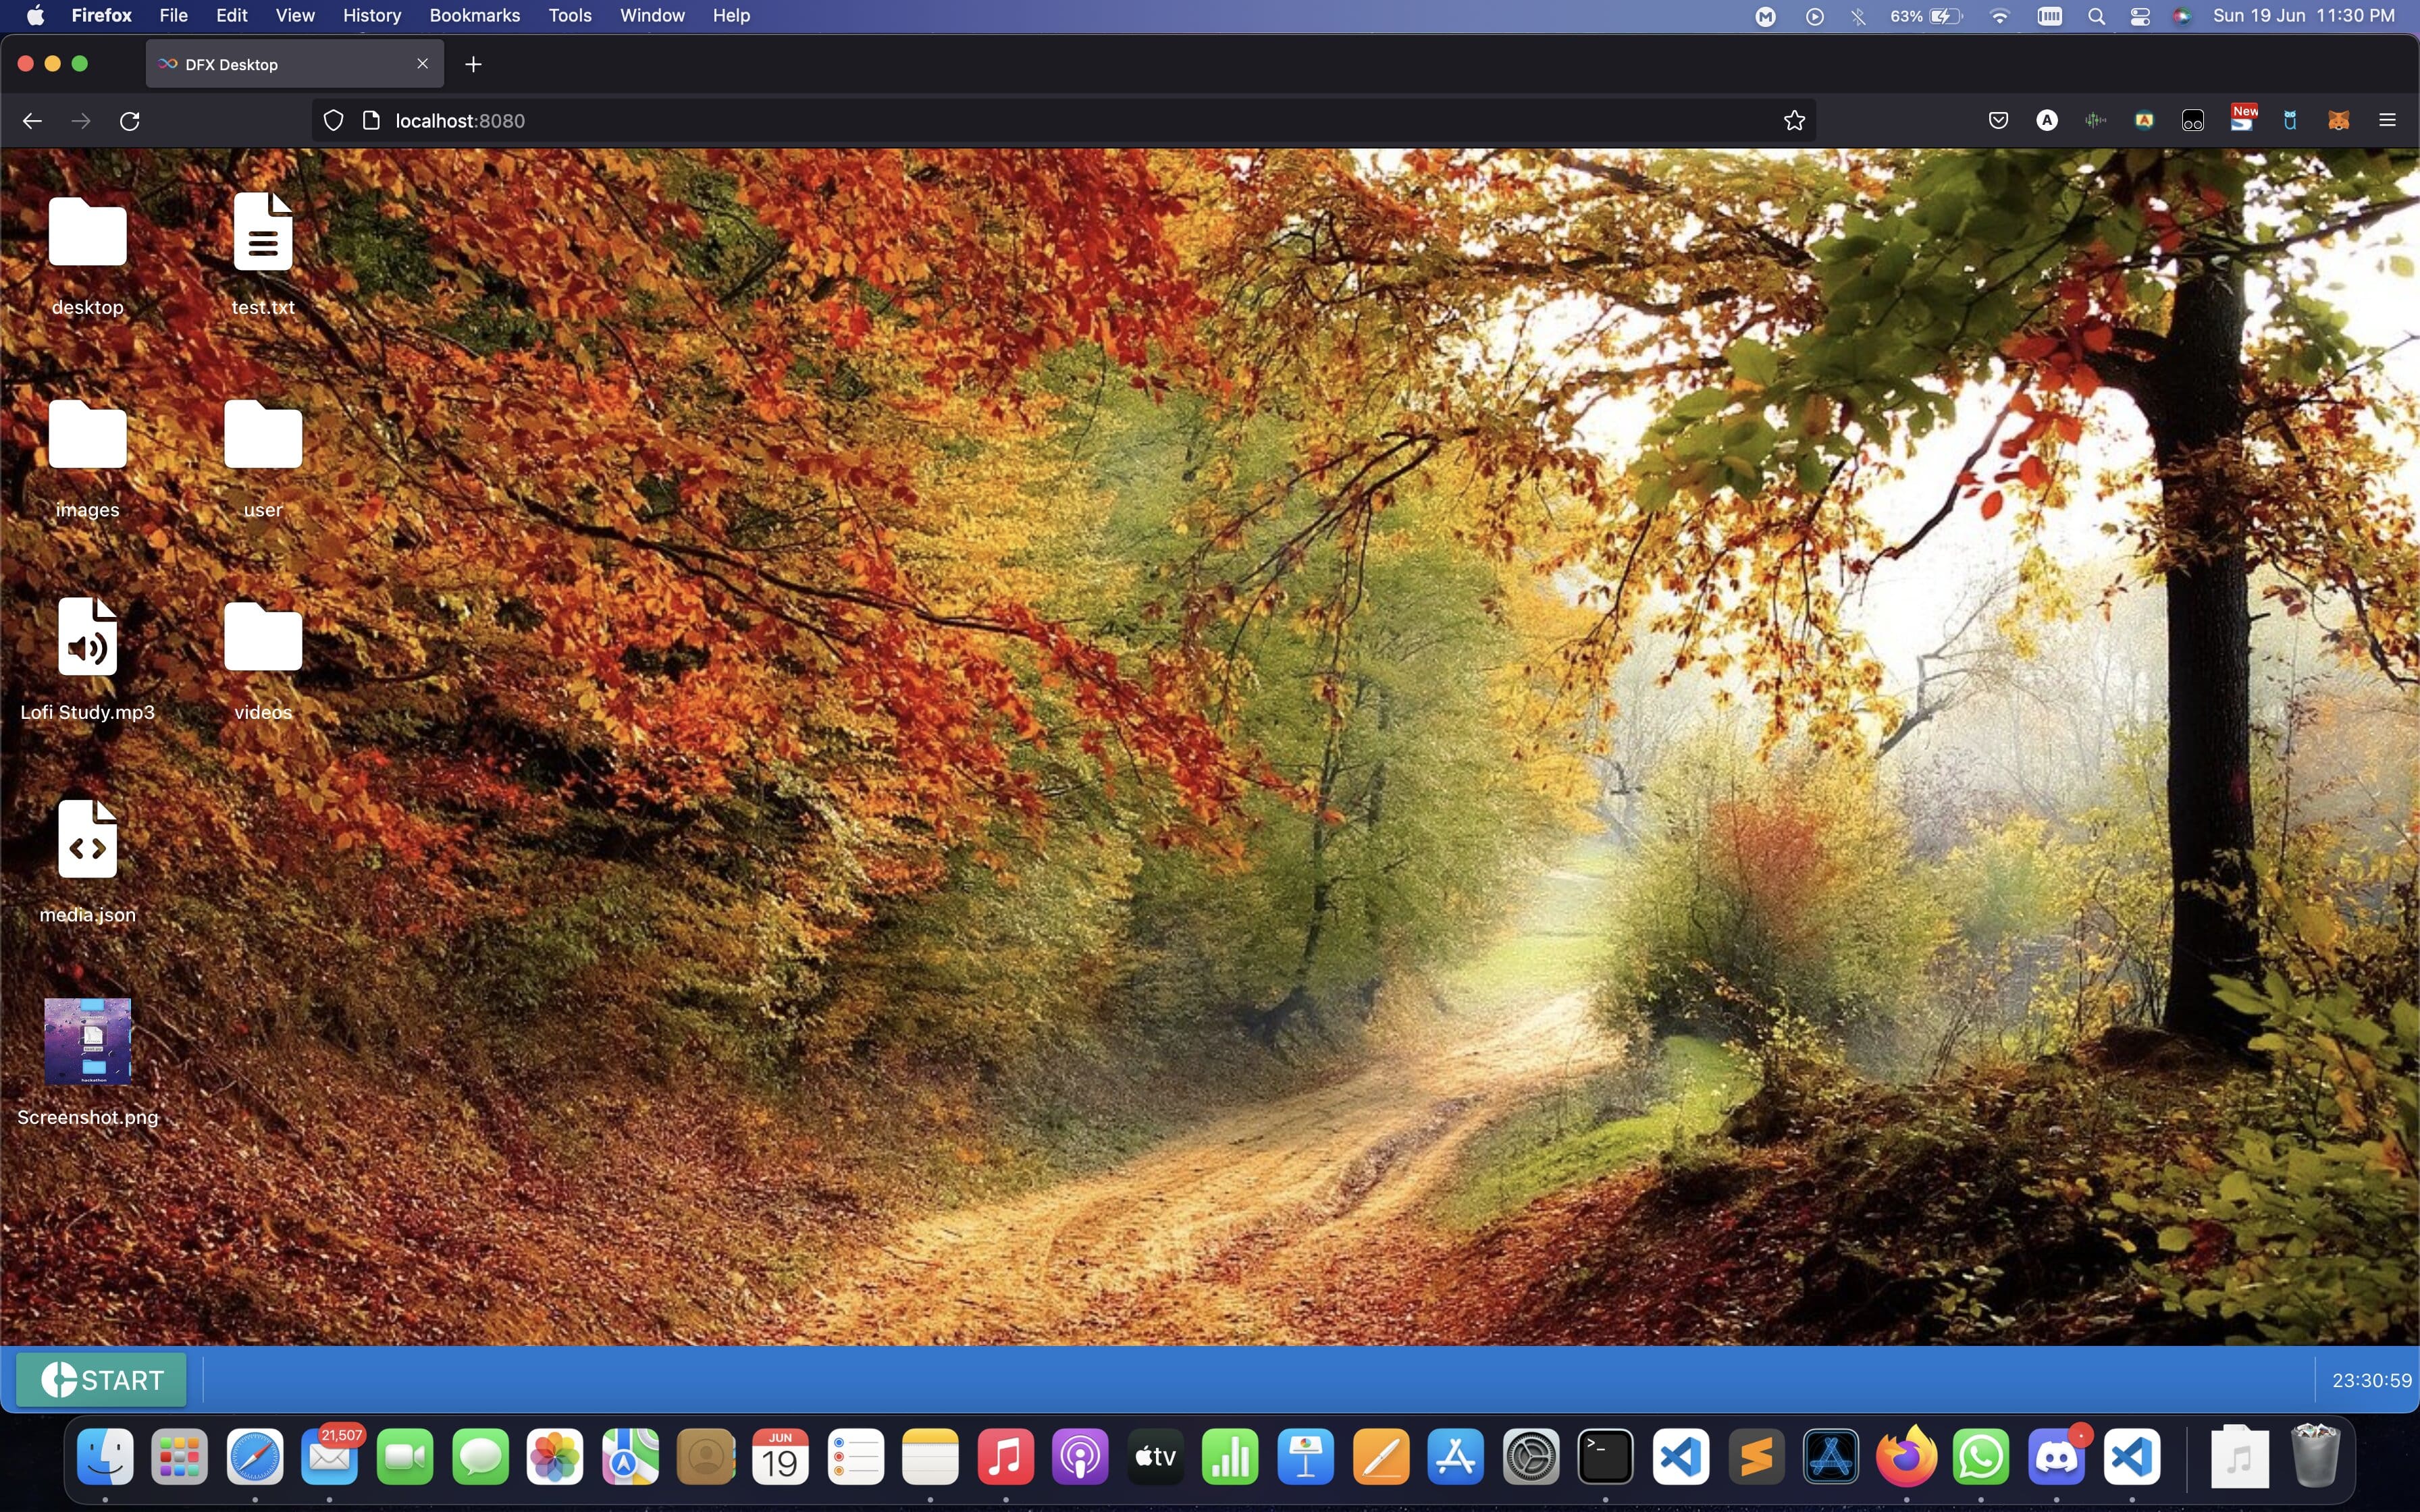Image resolution: width=2420 pixels, height=1512 pixels.
Task: Reload the current page
Action: point(130,121)
